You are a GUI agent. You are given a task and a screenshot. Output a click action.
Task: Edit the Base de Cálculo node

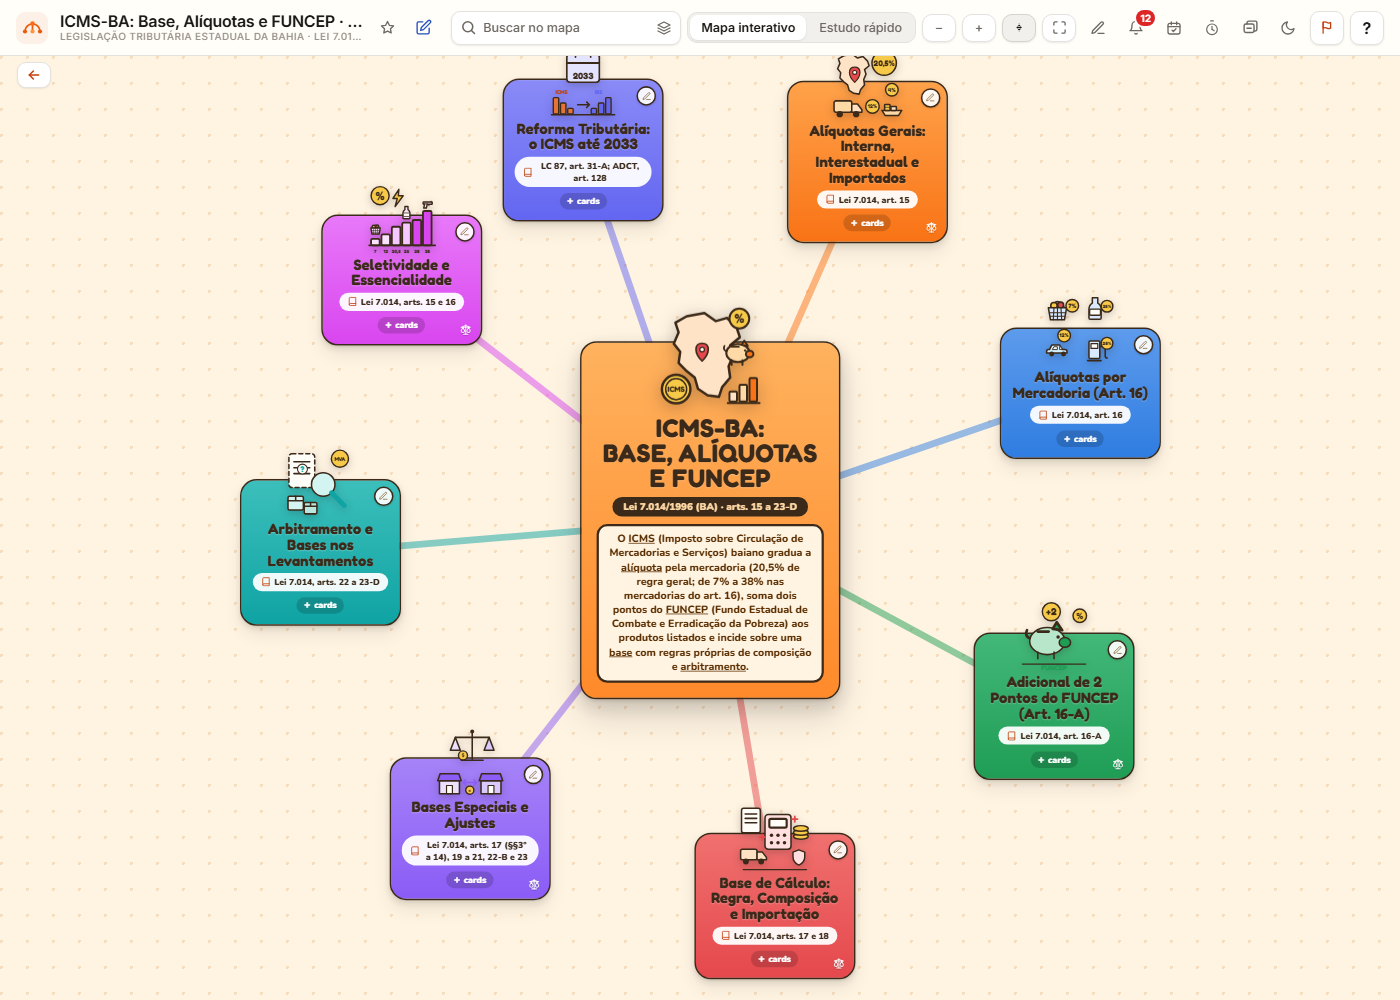coord(838,850)
